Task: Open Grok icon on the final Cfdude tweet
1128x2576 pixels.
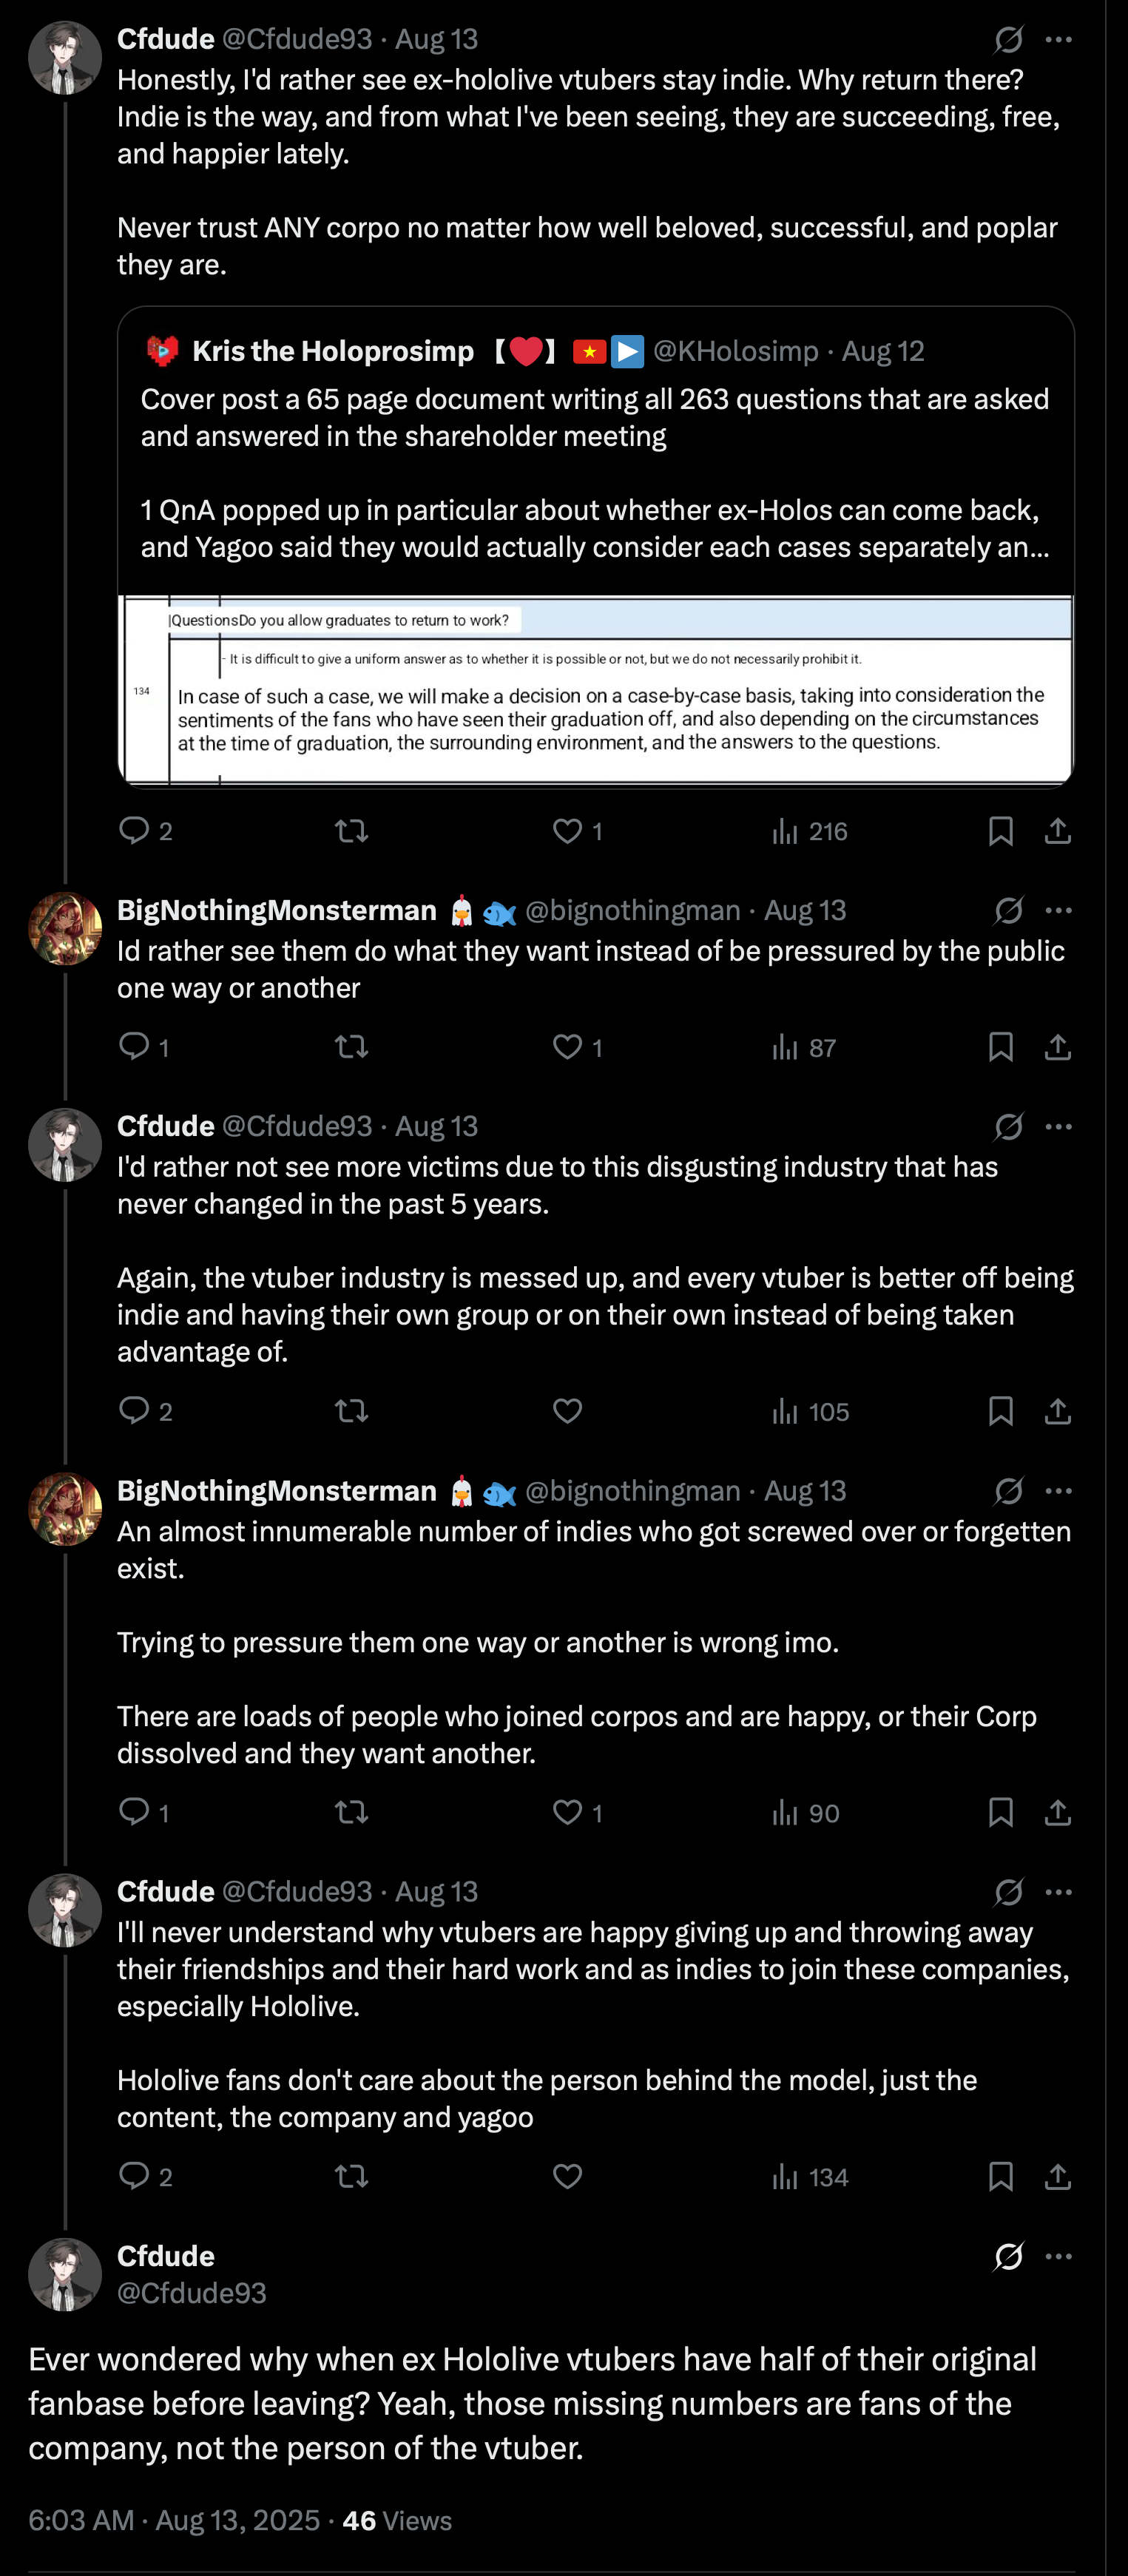Action: tap(1008, 2257)
